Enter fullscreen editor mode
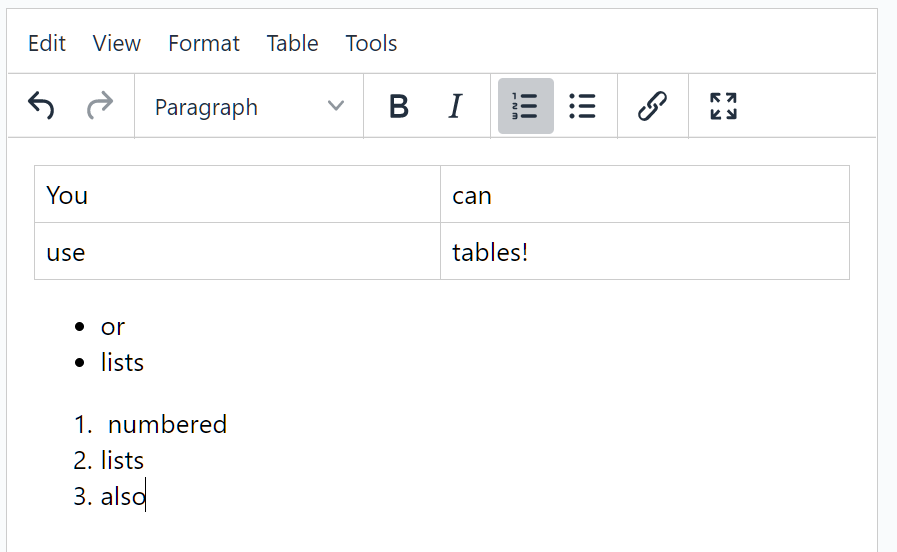 tap(723, 106)
